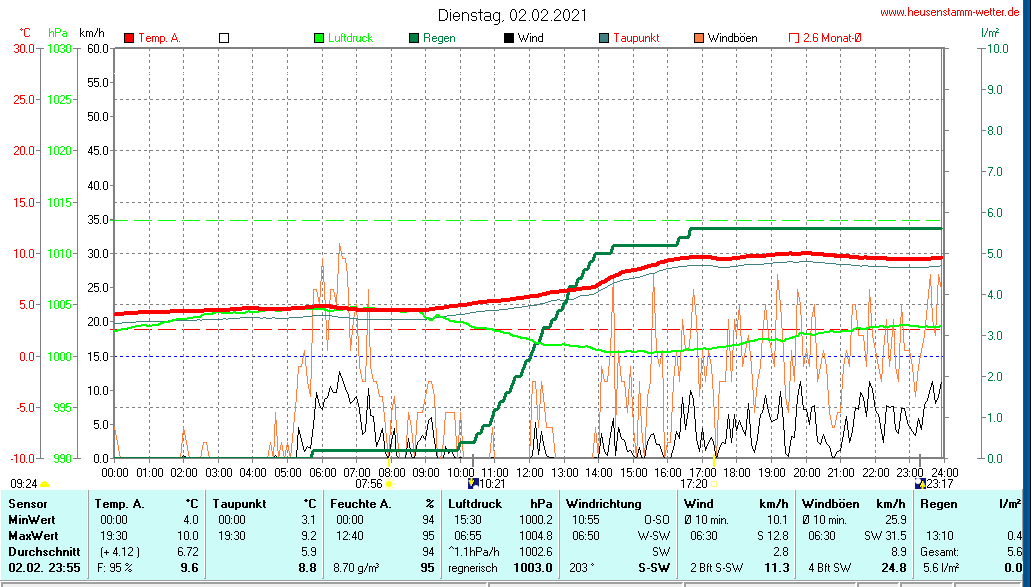Click the sunrise icon next to 07:56
The height and width of the screenshot is (587, 1034).
click(390, 484)
